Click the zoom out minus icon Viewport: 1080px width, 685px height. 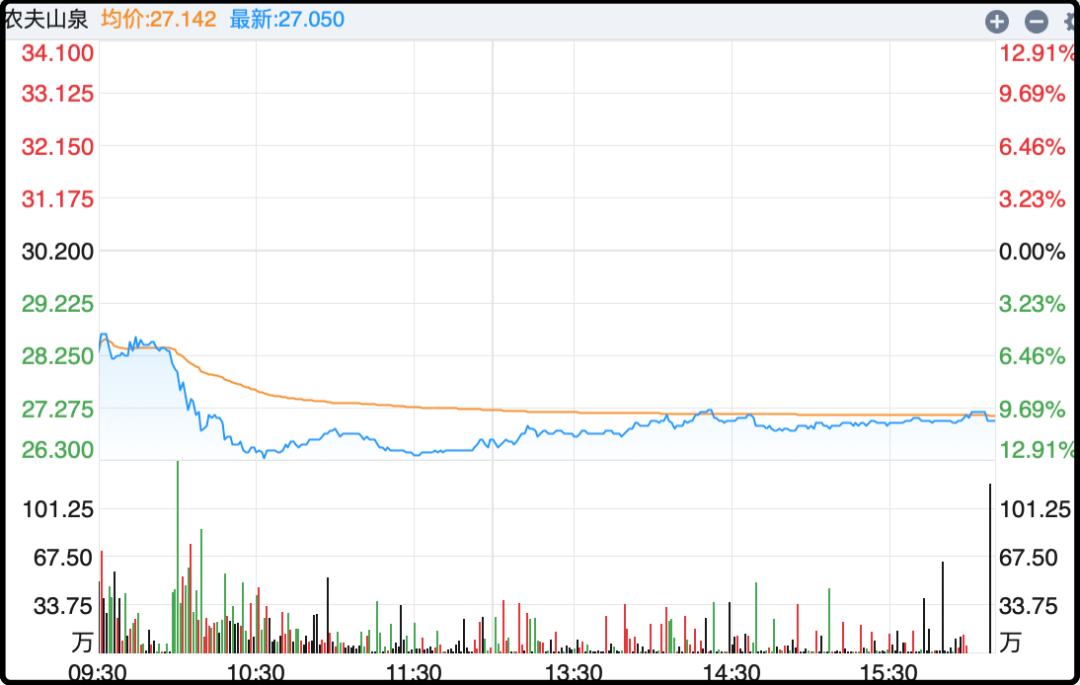click(1036, 21)
